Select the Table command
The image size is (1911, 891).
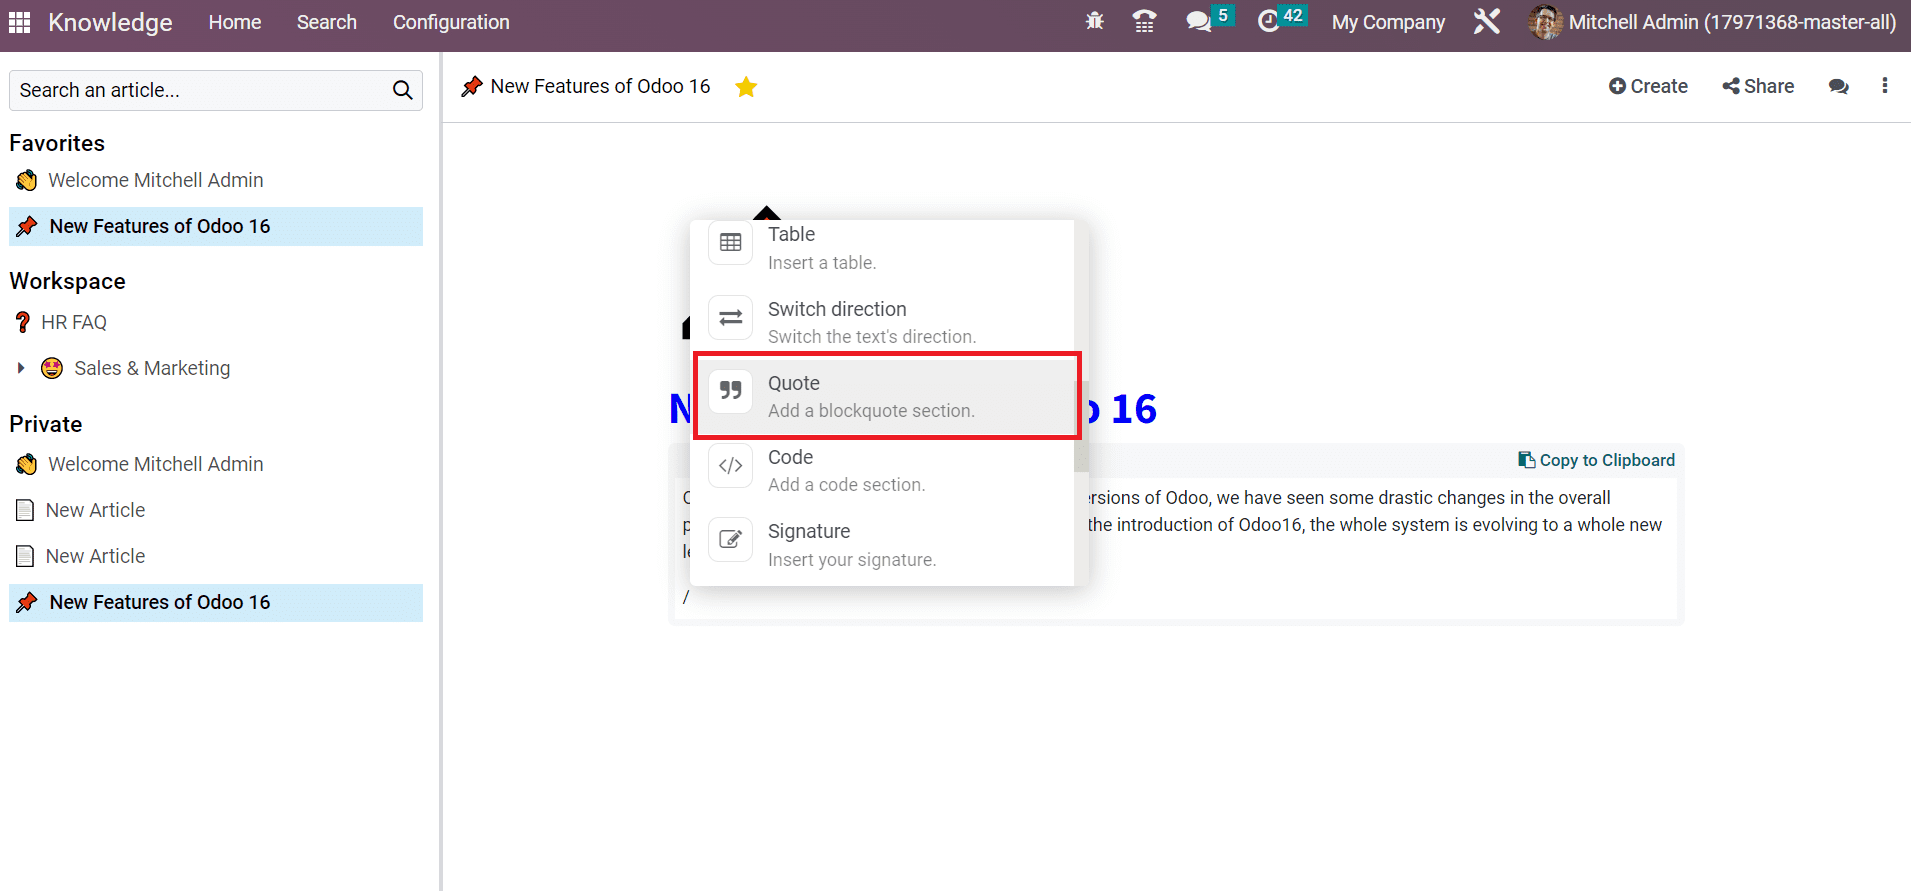click(882, 248)
